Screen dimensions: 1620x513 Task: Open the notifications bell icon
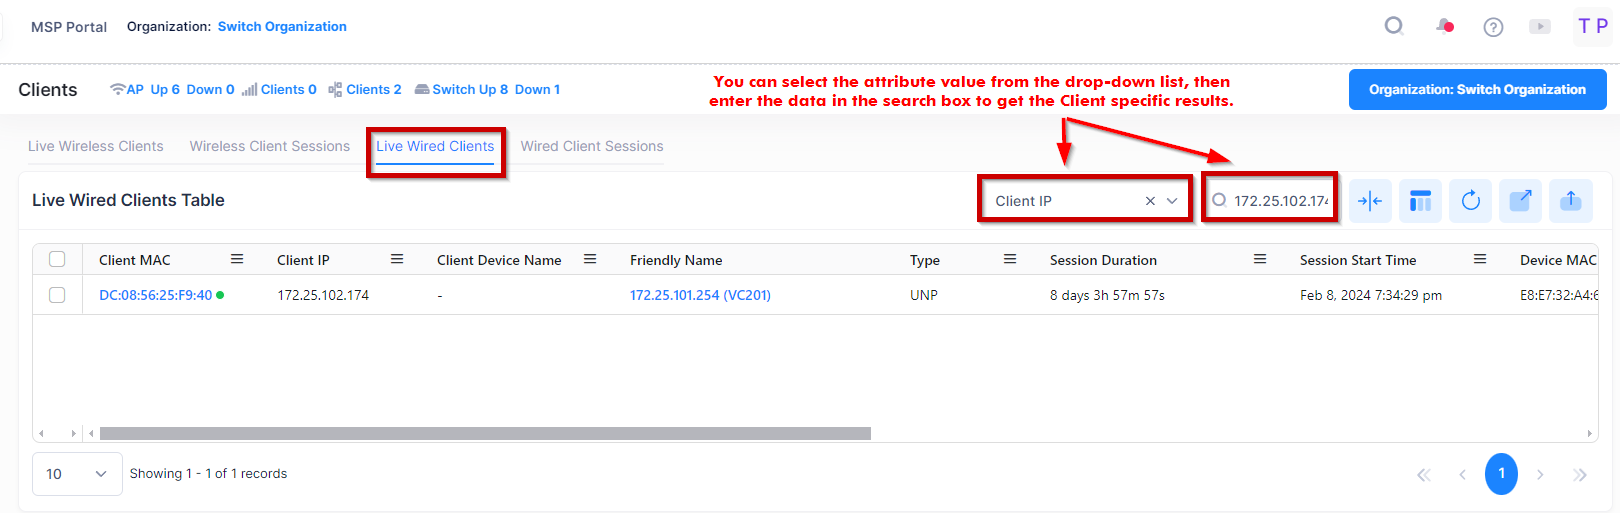1444,26
